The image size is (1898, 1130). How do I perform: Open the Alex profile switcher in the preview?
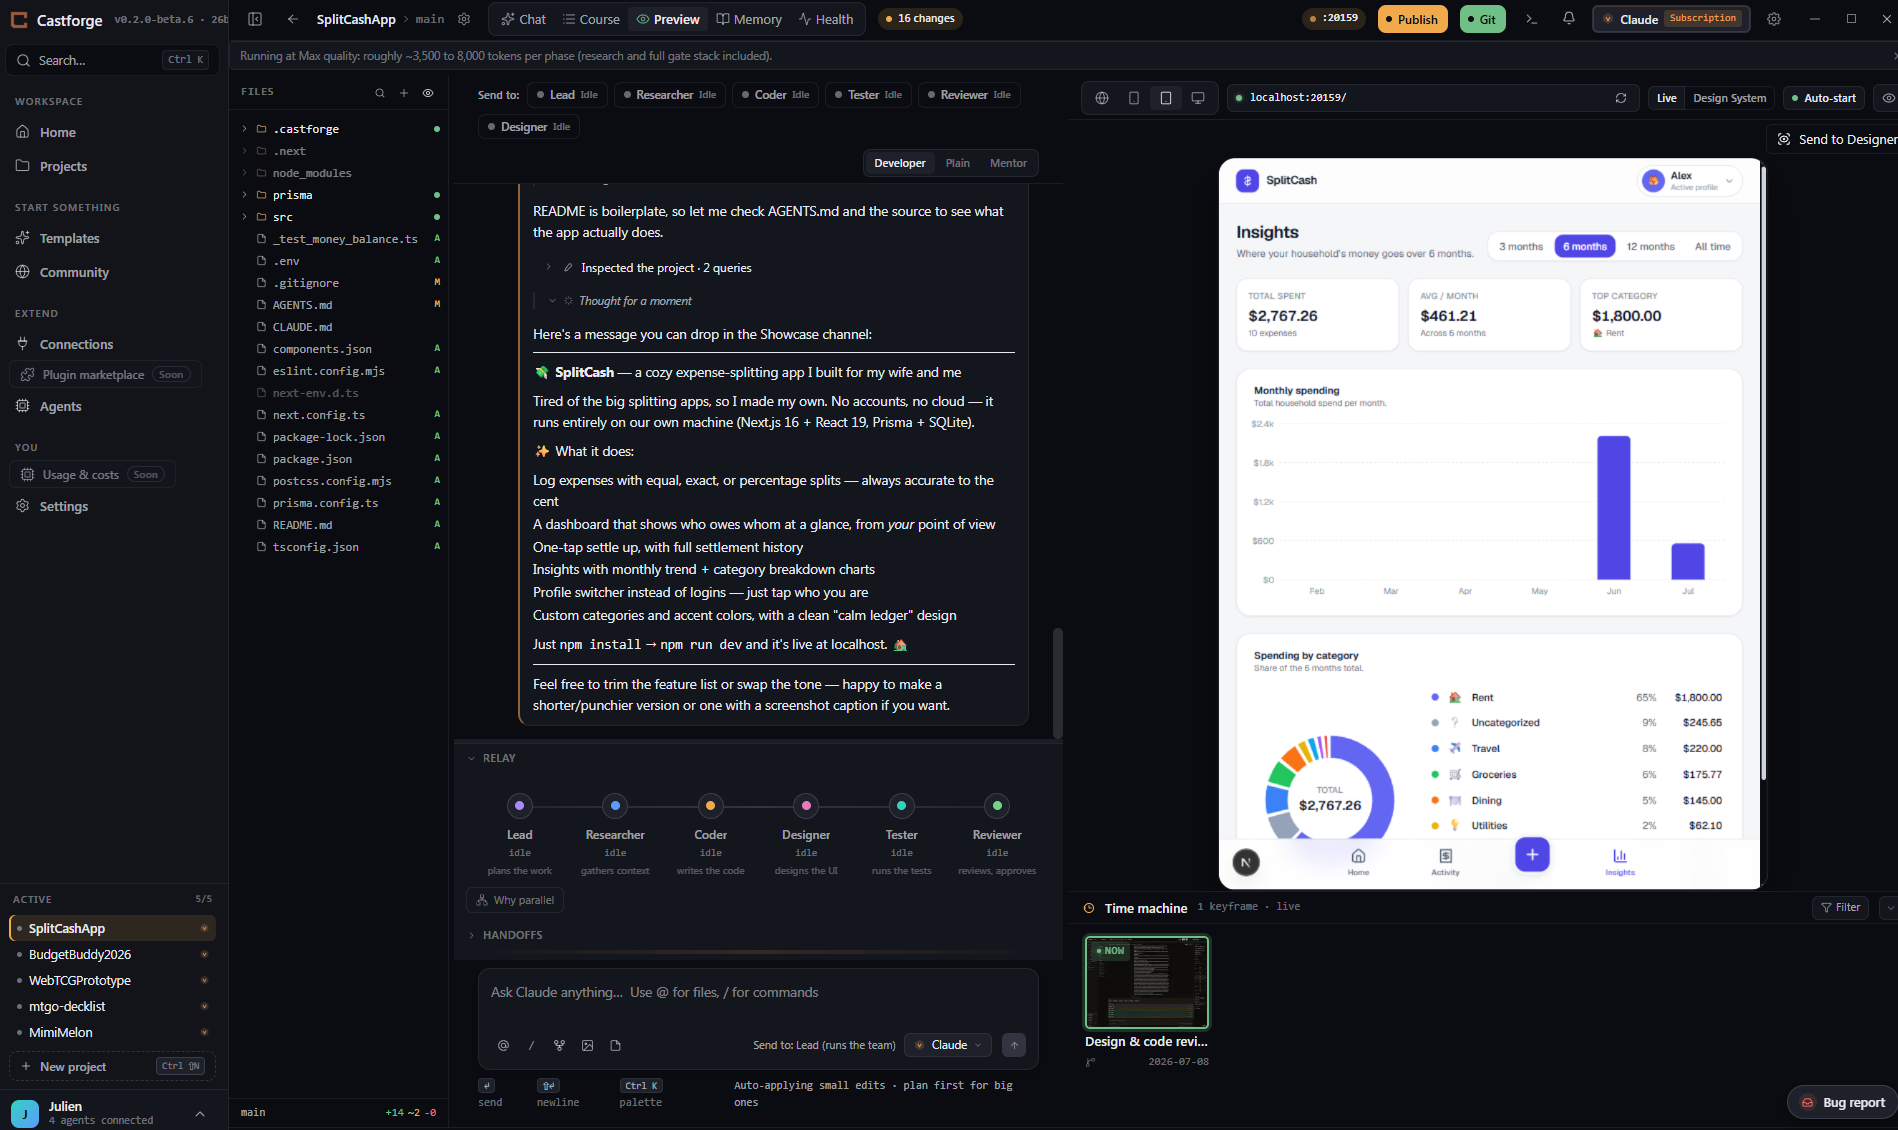1690,180
